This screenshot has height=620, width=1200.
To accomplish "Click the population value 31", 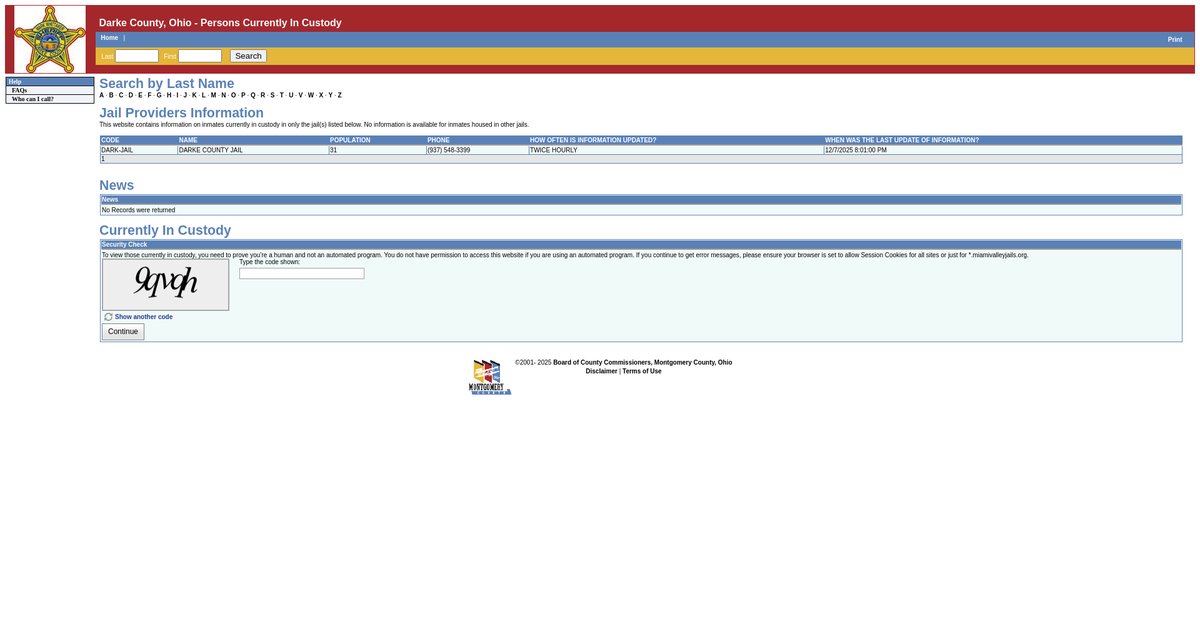I will (377, 150).
